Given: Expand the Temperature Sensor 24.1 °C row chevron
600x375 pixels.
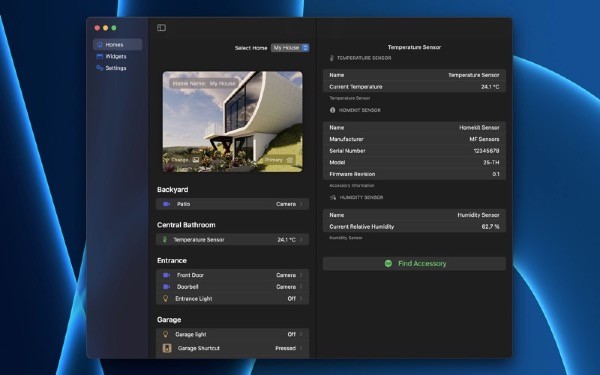Looking at the screenshot, I should coord(301,240).
